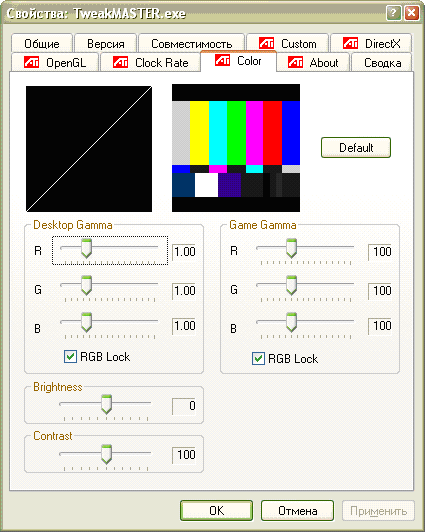This screenshot has height=532, width=425.
Task: Click the help question mark in title bar
Action: click(393, 13)
